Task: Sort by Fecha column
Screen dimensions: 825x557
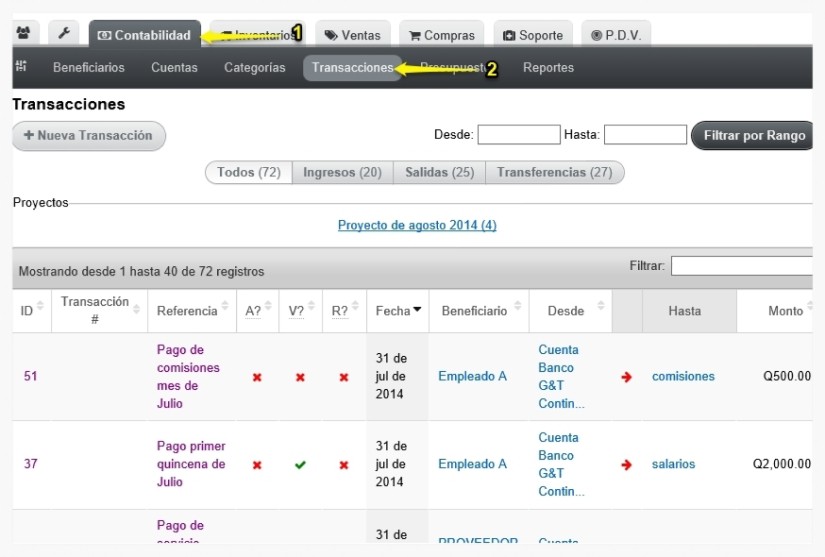Action: pyautogui.click(x=398, y=310)
